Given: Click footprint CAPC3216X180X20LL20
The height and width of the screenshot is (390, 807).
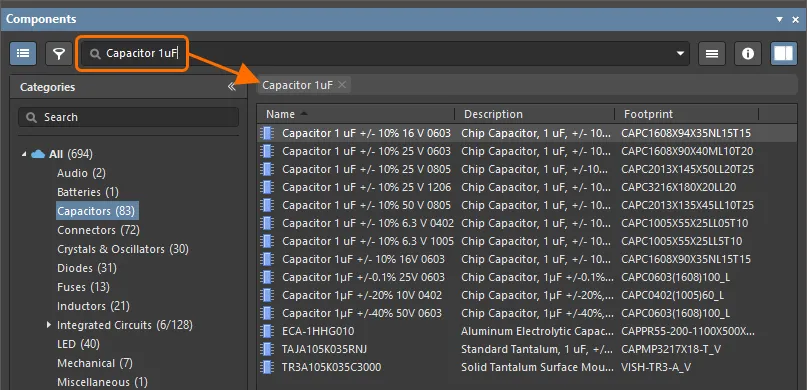Looking at the screenshot, I should click(x=679, y=187).
